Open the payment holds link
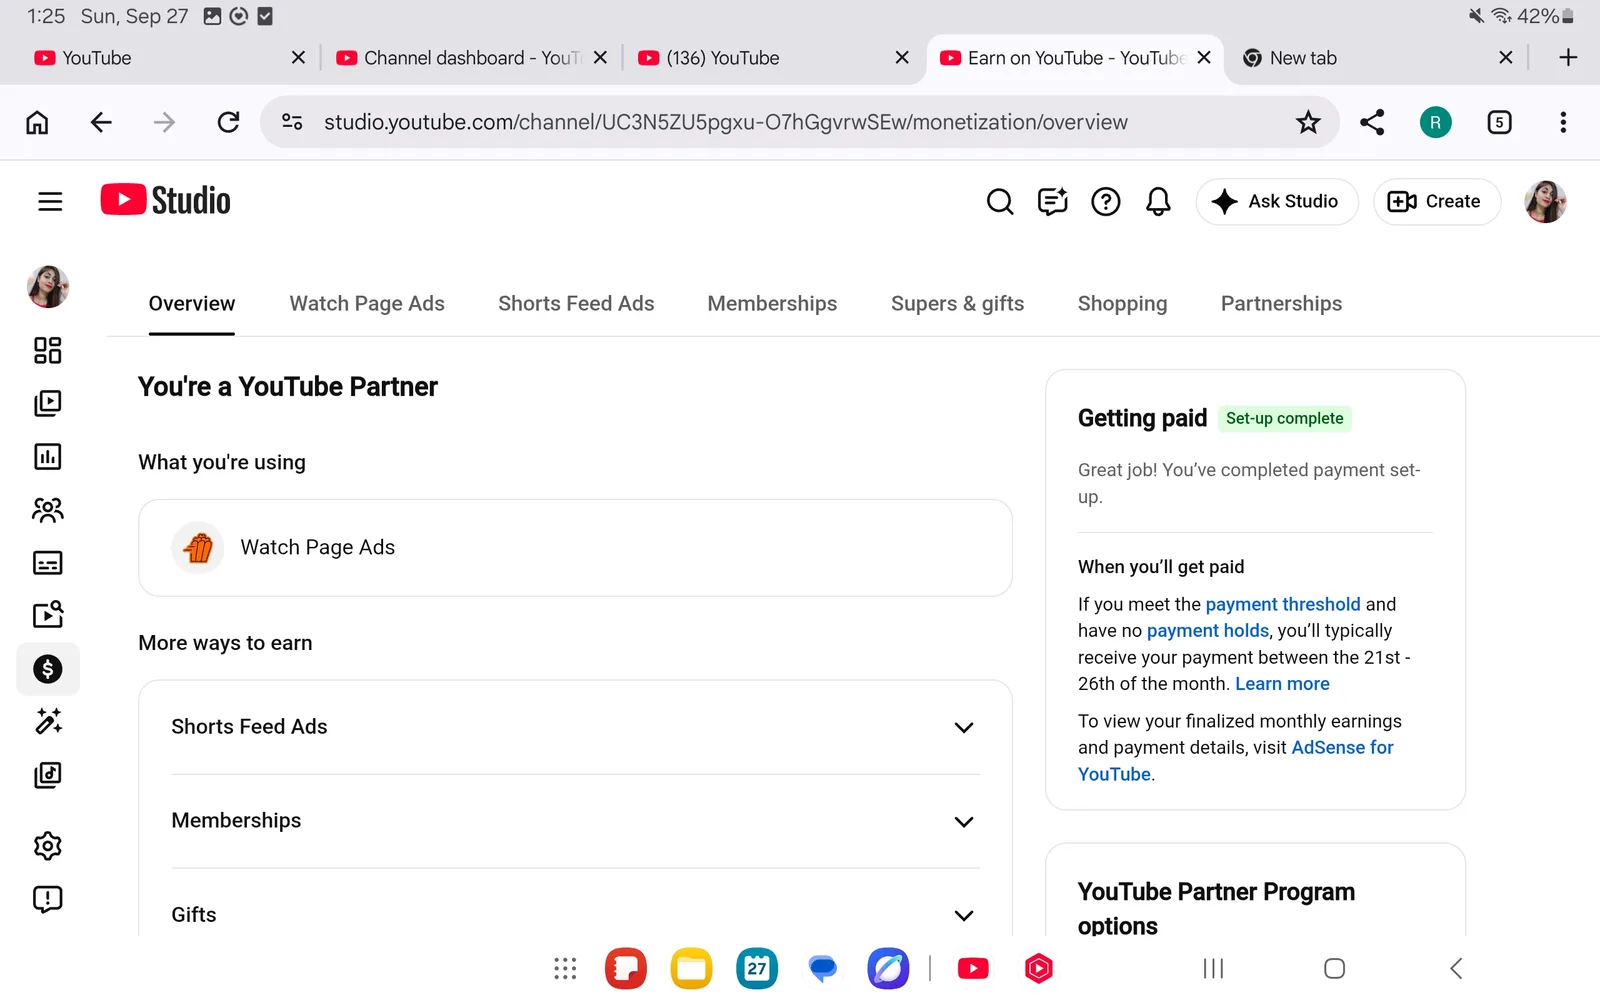1600x1000 pixels. [1208, 631]
